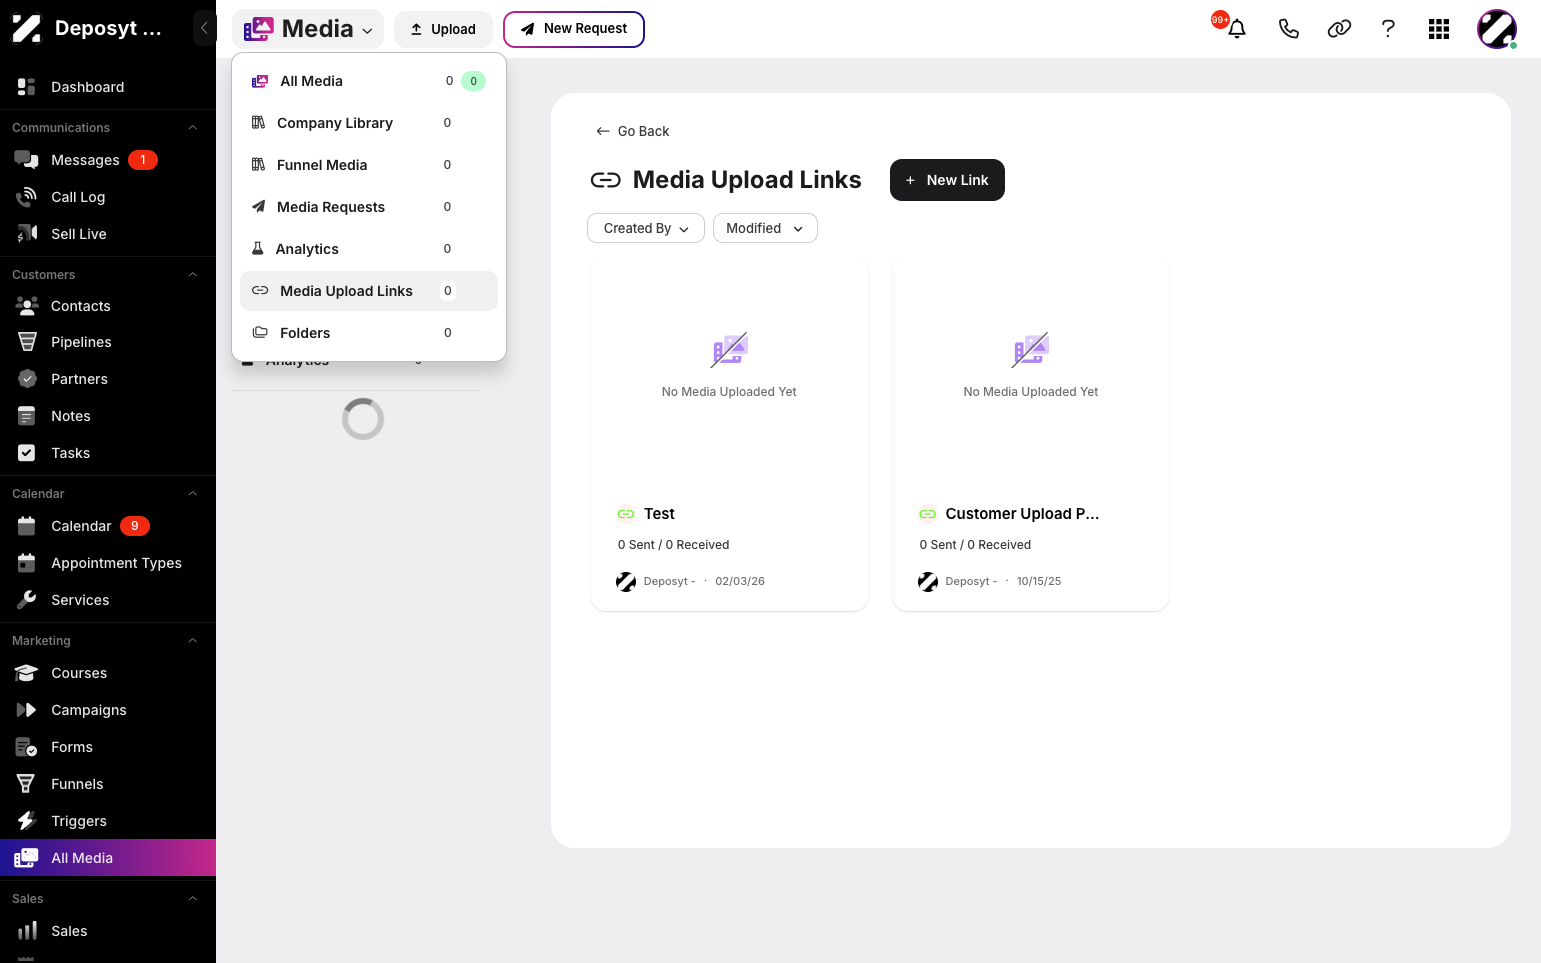Viewport: 1541px width, 963px height.
Task: Open the Customer Upload P... card
Action: tap(1031, 434)
